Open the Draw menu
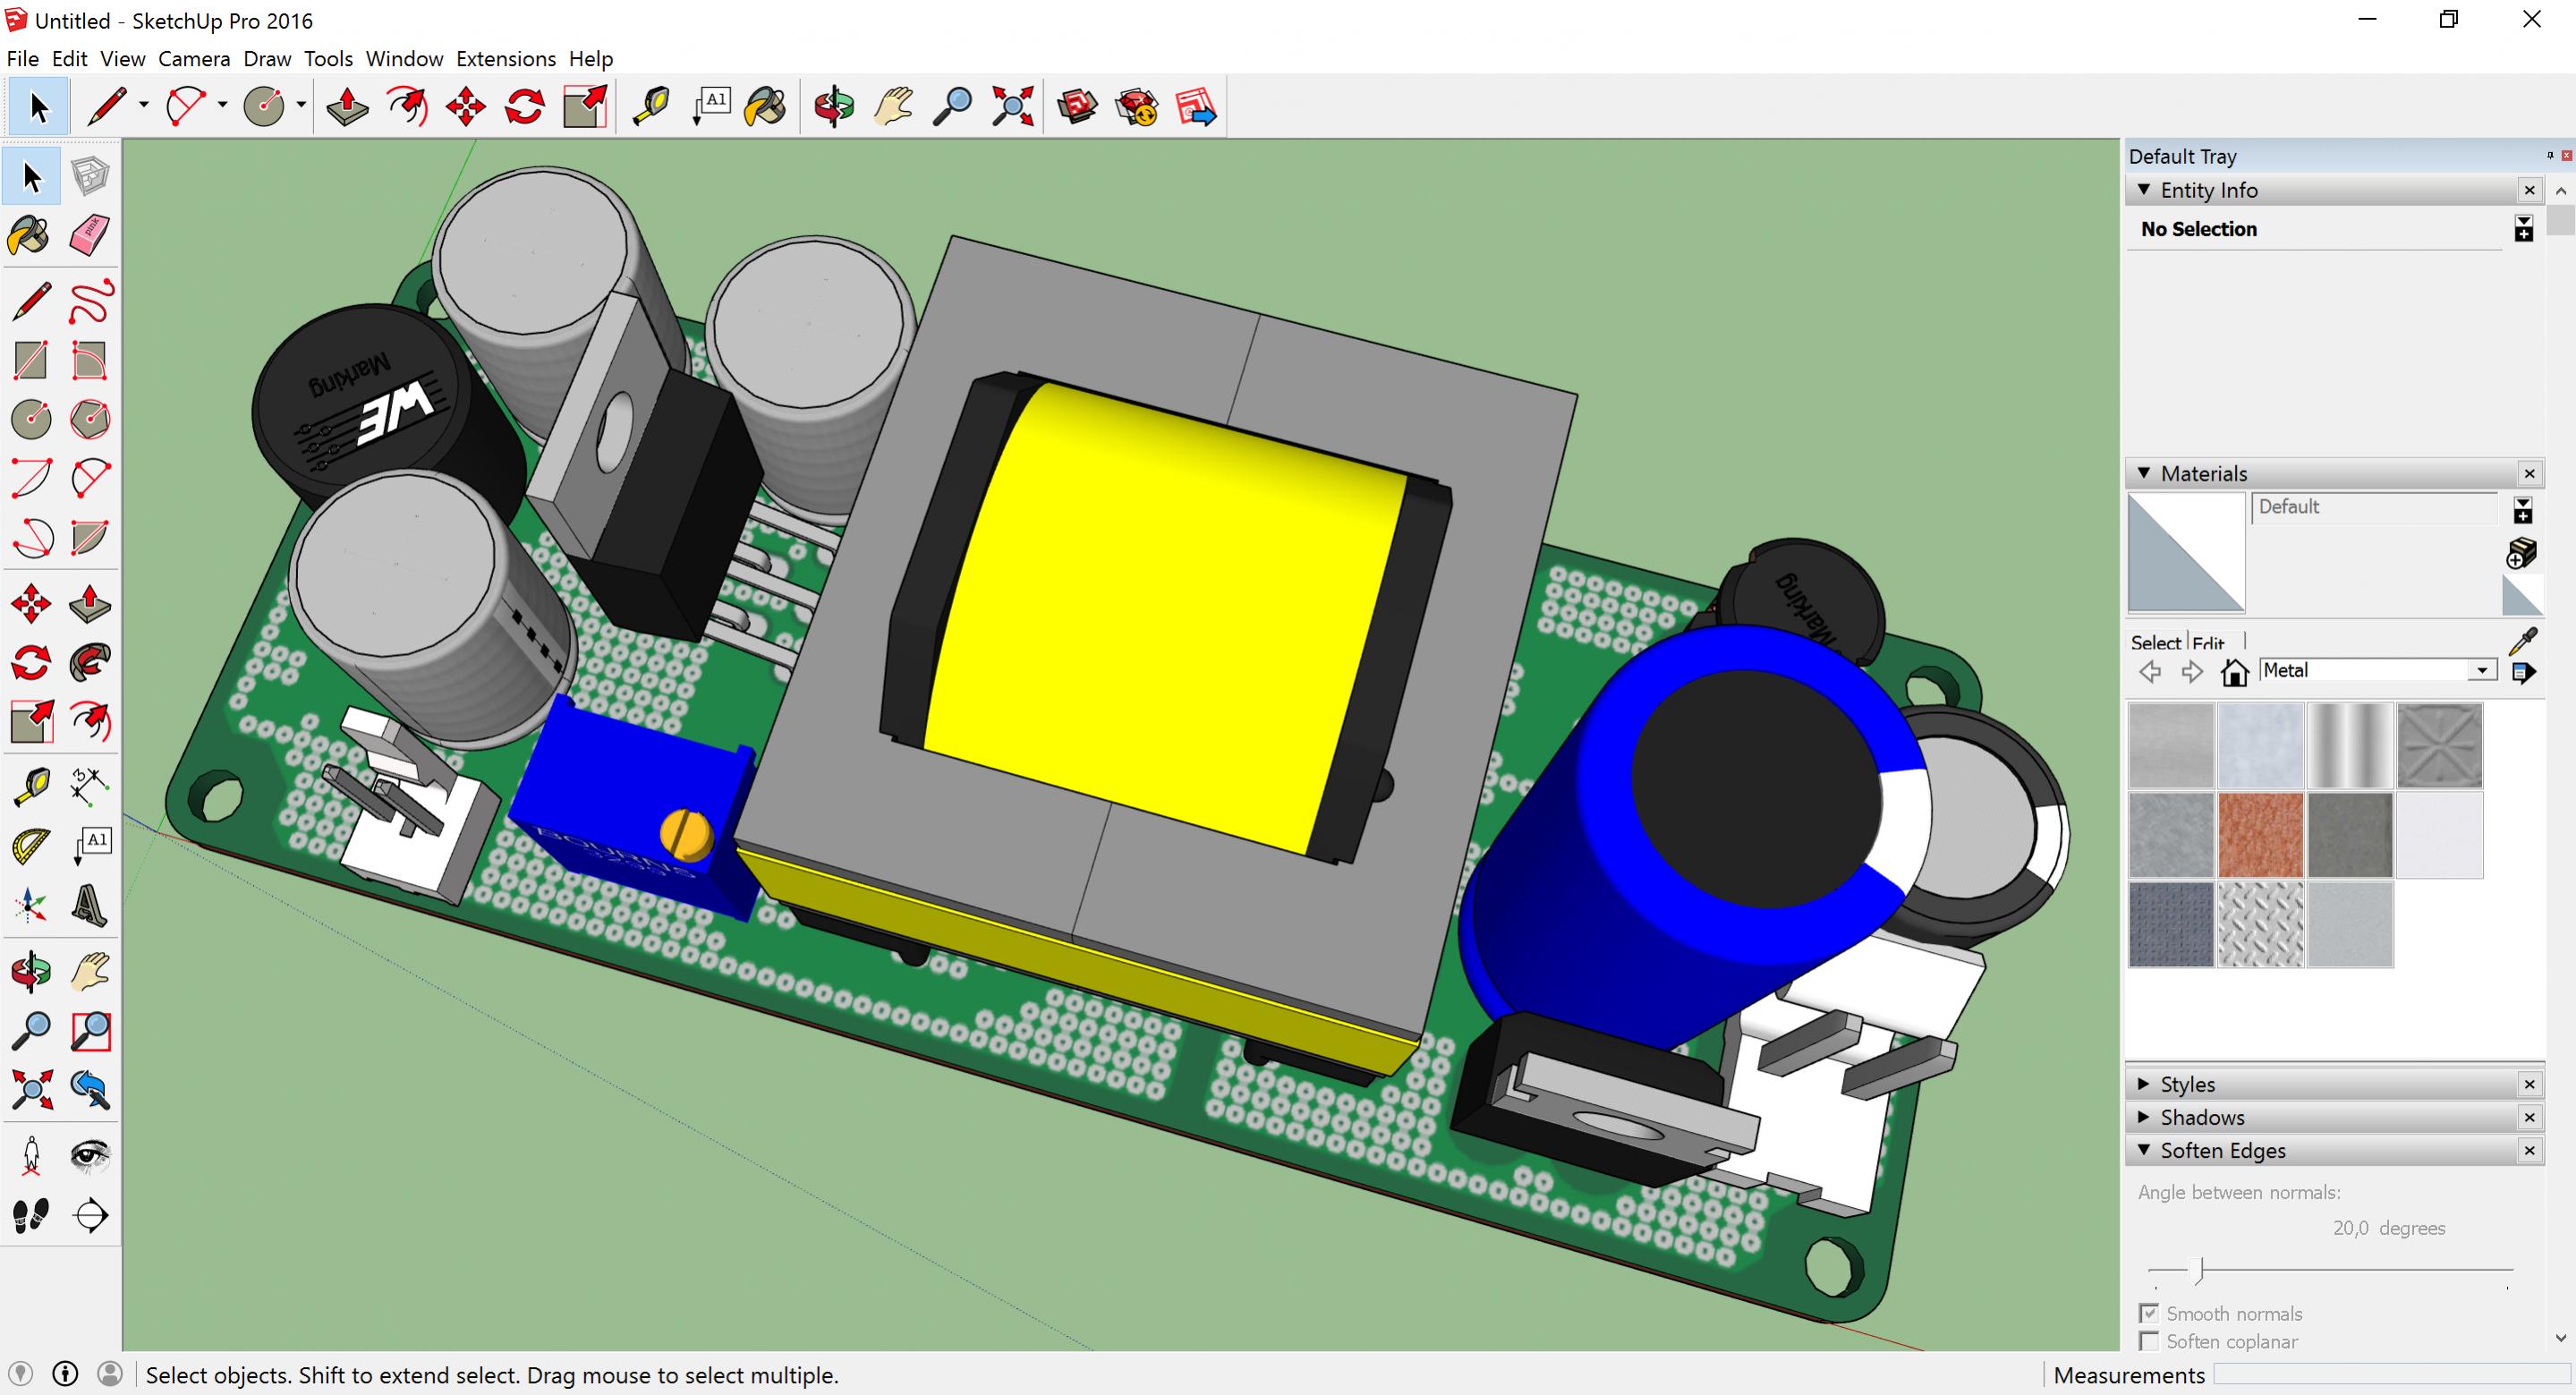Screen dimensions: 2576x1395 pyautogui.click(x=267, y=59)
